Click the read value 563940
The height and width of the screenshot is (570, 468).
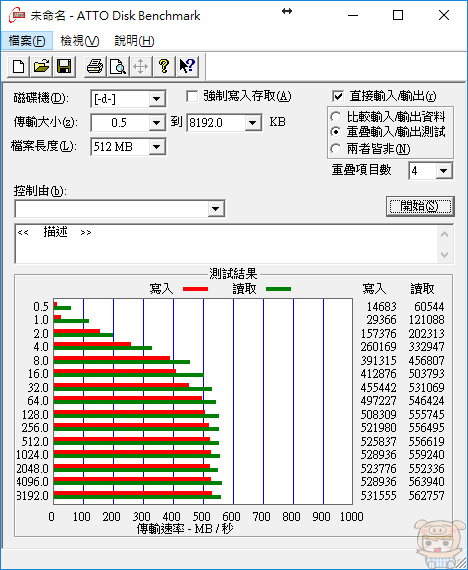426,482
